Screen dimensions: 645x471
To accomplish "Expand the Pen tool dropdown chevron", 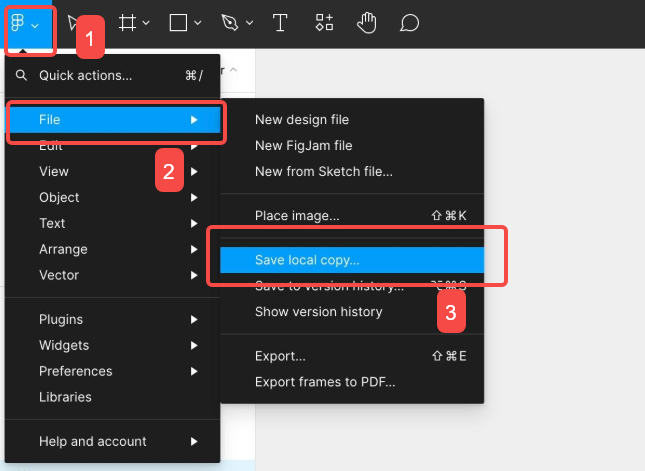I will tap(250, 23).
